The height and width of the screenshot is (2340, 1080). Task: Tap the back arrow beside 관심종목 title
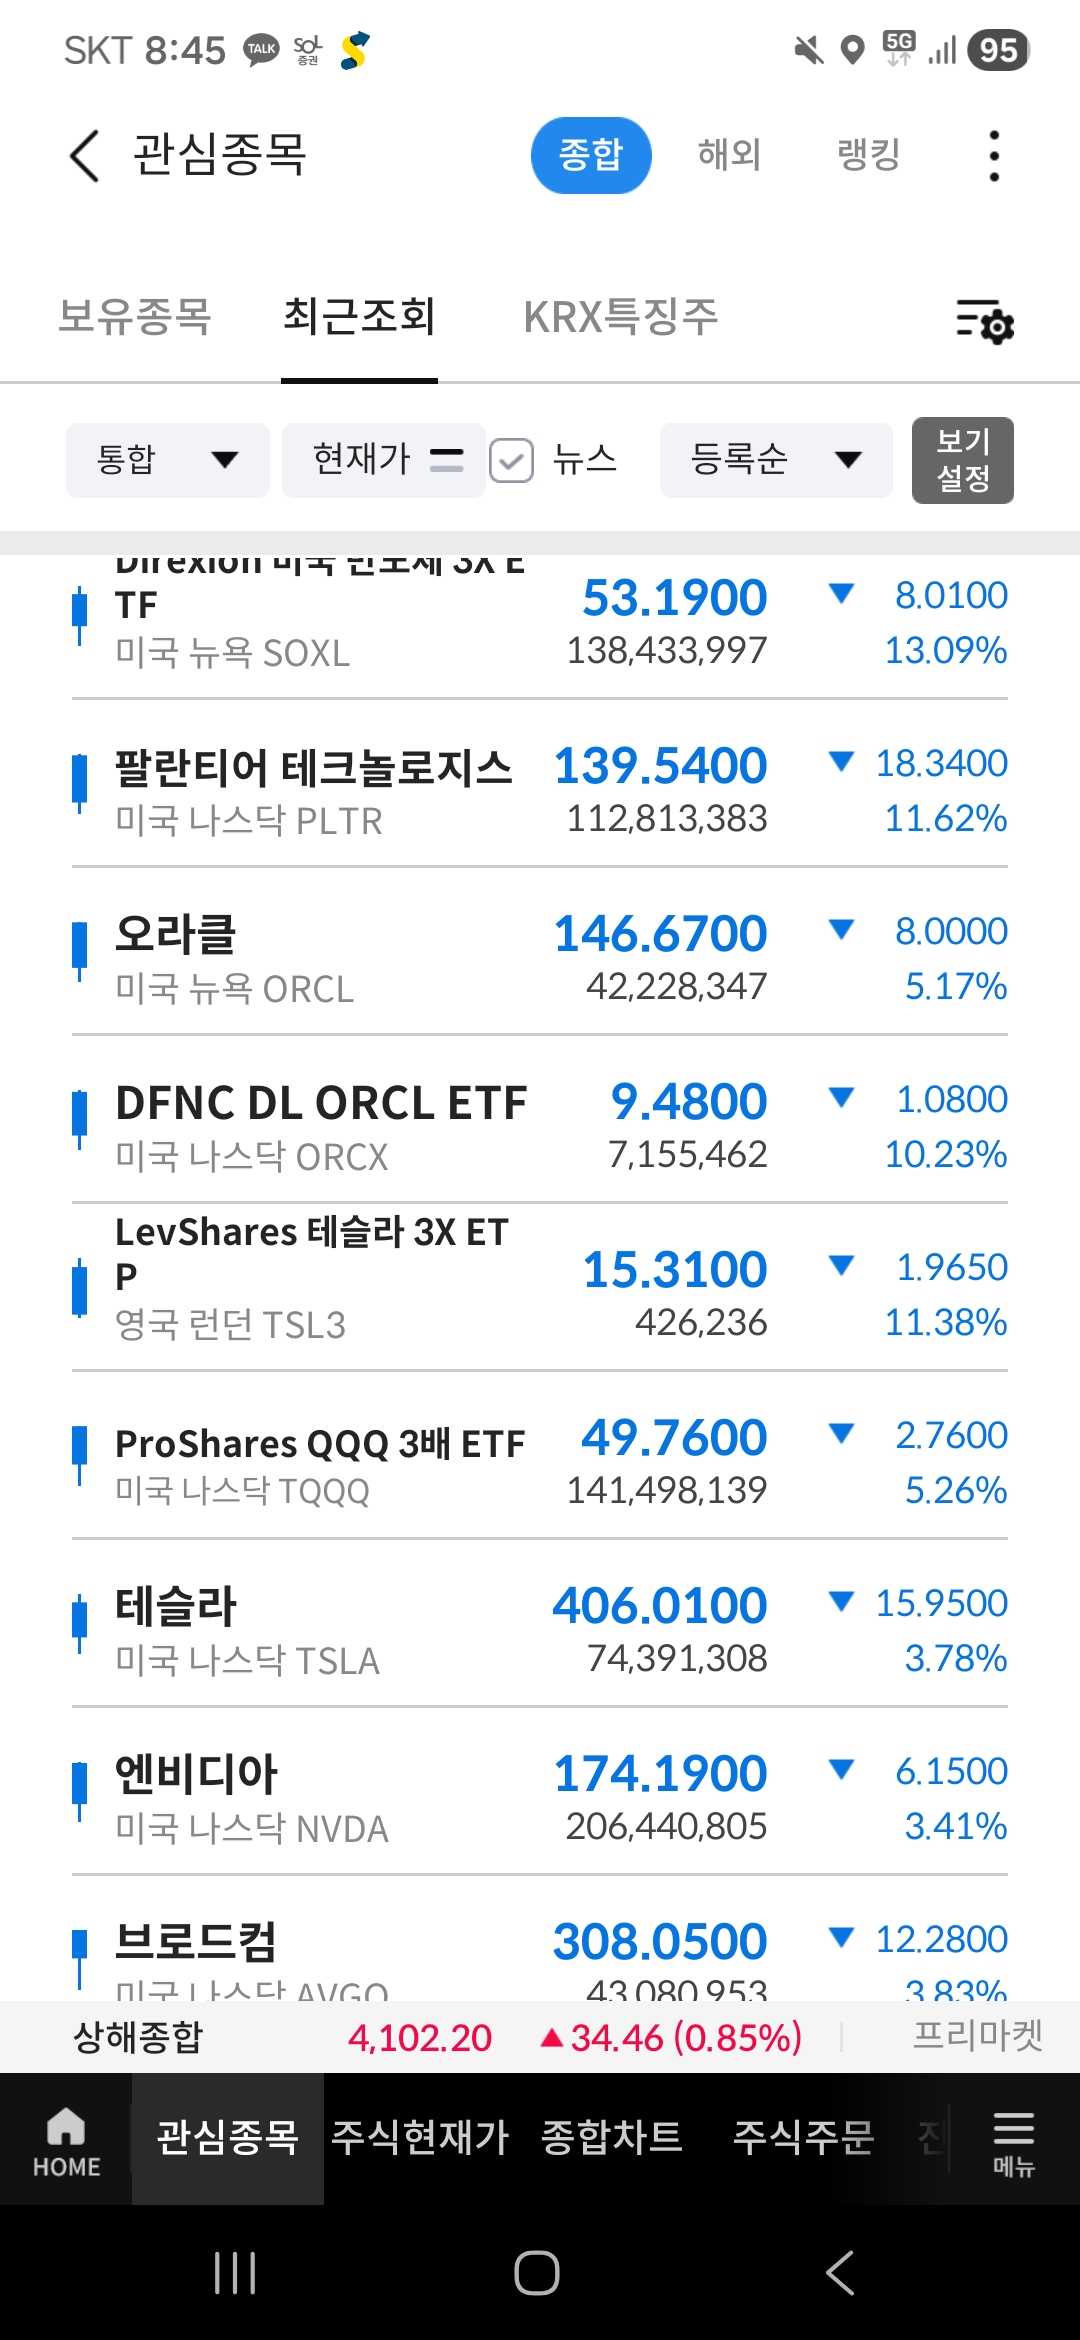click(85, 156)
